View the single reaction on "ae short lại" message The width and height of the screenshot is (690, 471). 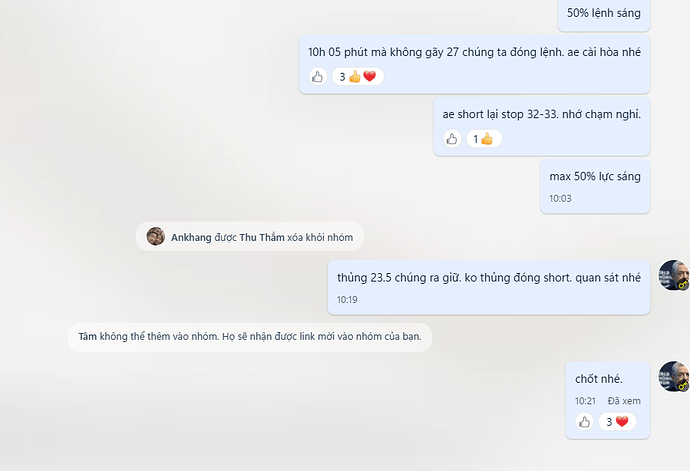pyautogui.click(x=483, y=139)
